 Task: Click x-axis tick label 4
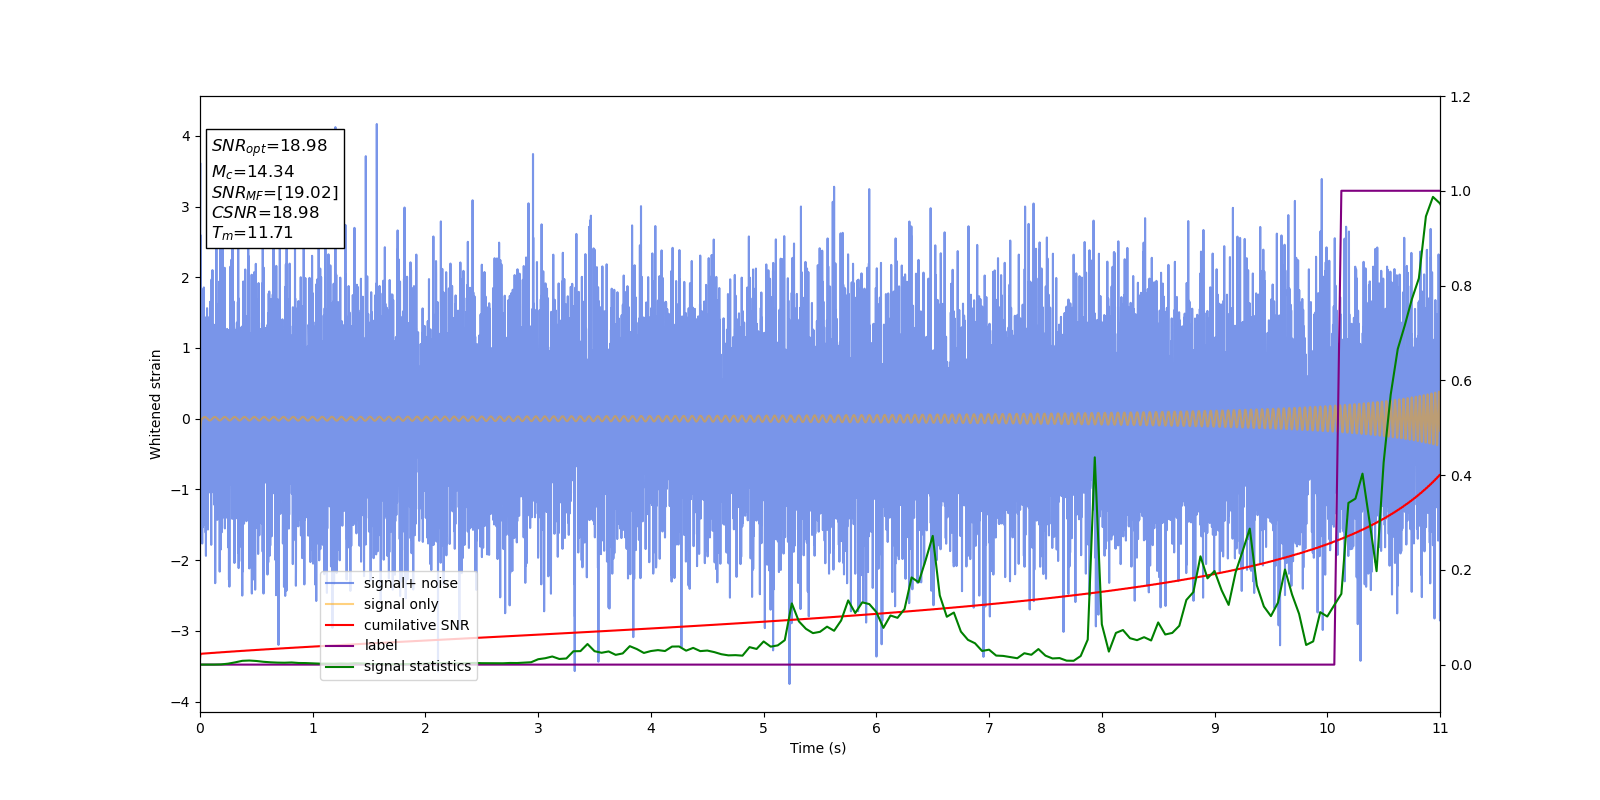(x=651, y=728)
